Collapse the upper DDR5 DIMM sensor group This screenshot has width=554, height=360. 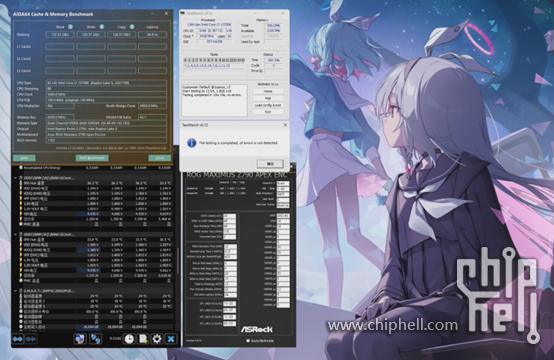click(x=16, y=178)
